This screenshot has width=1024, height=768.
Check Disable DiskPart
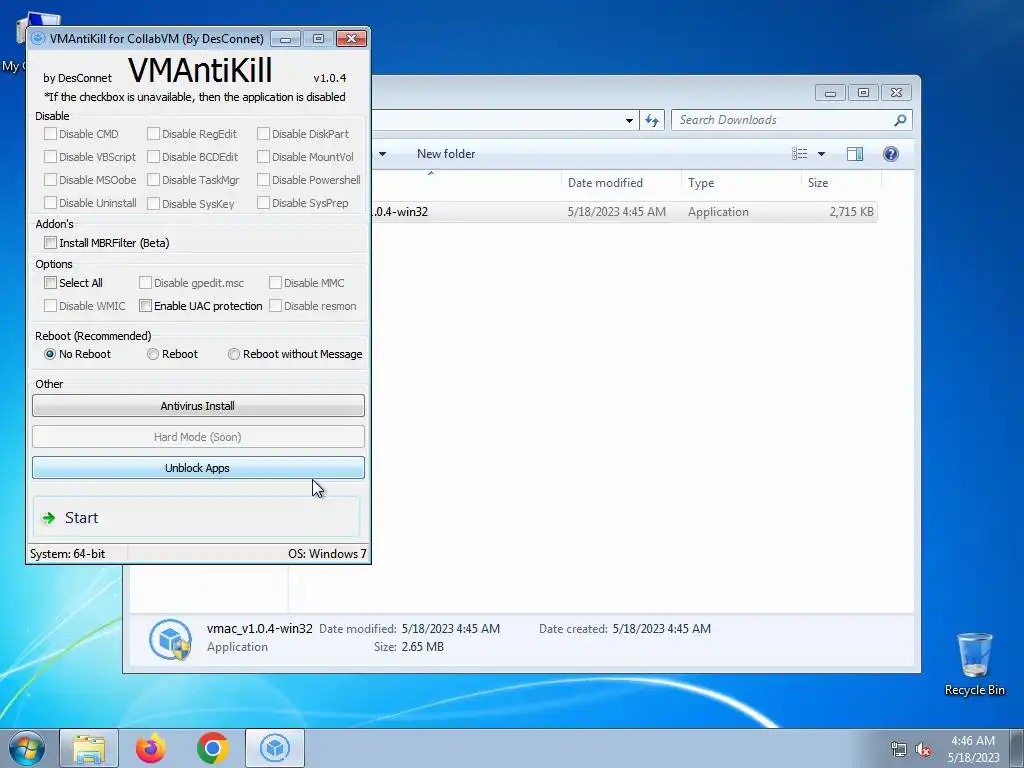click(x=263, y=134)
